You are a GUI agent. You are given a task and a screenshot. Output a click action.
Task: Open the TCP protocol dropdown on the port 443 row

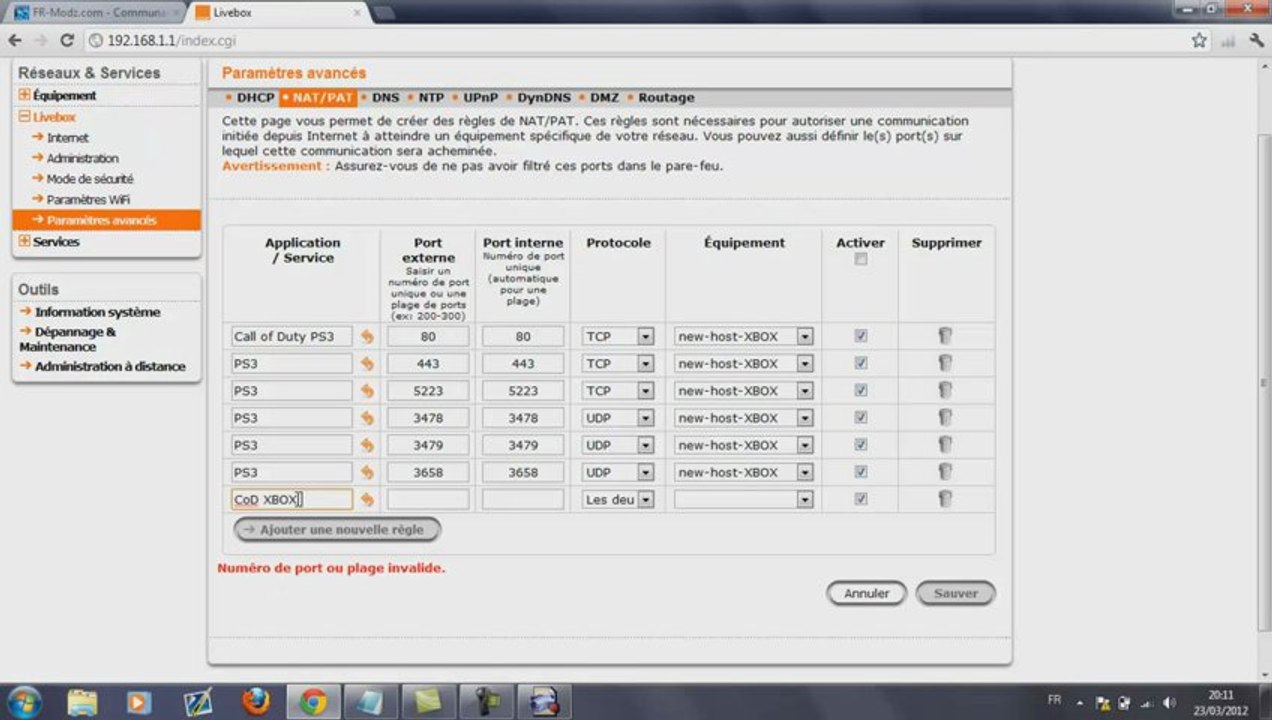tap(618, 364)
